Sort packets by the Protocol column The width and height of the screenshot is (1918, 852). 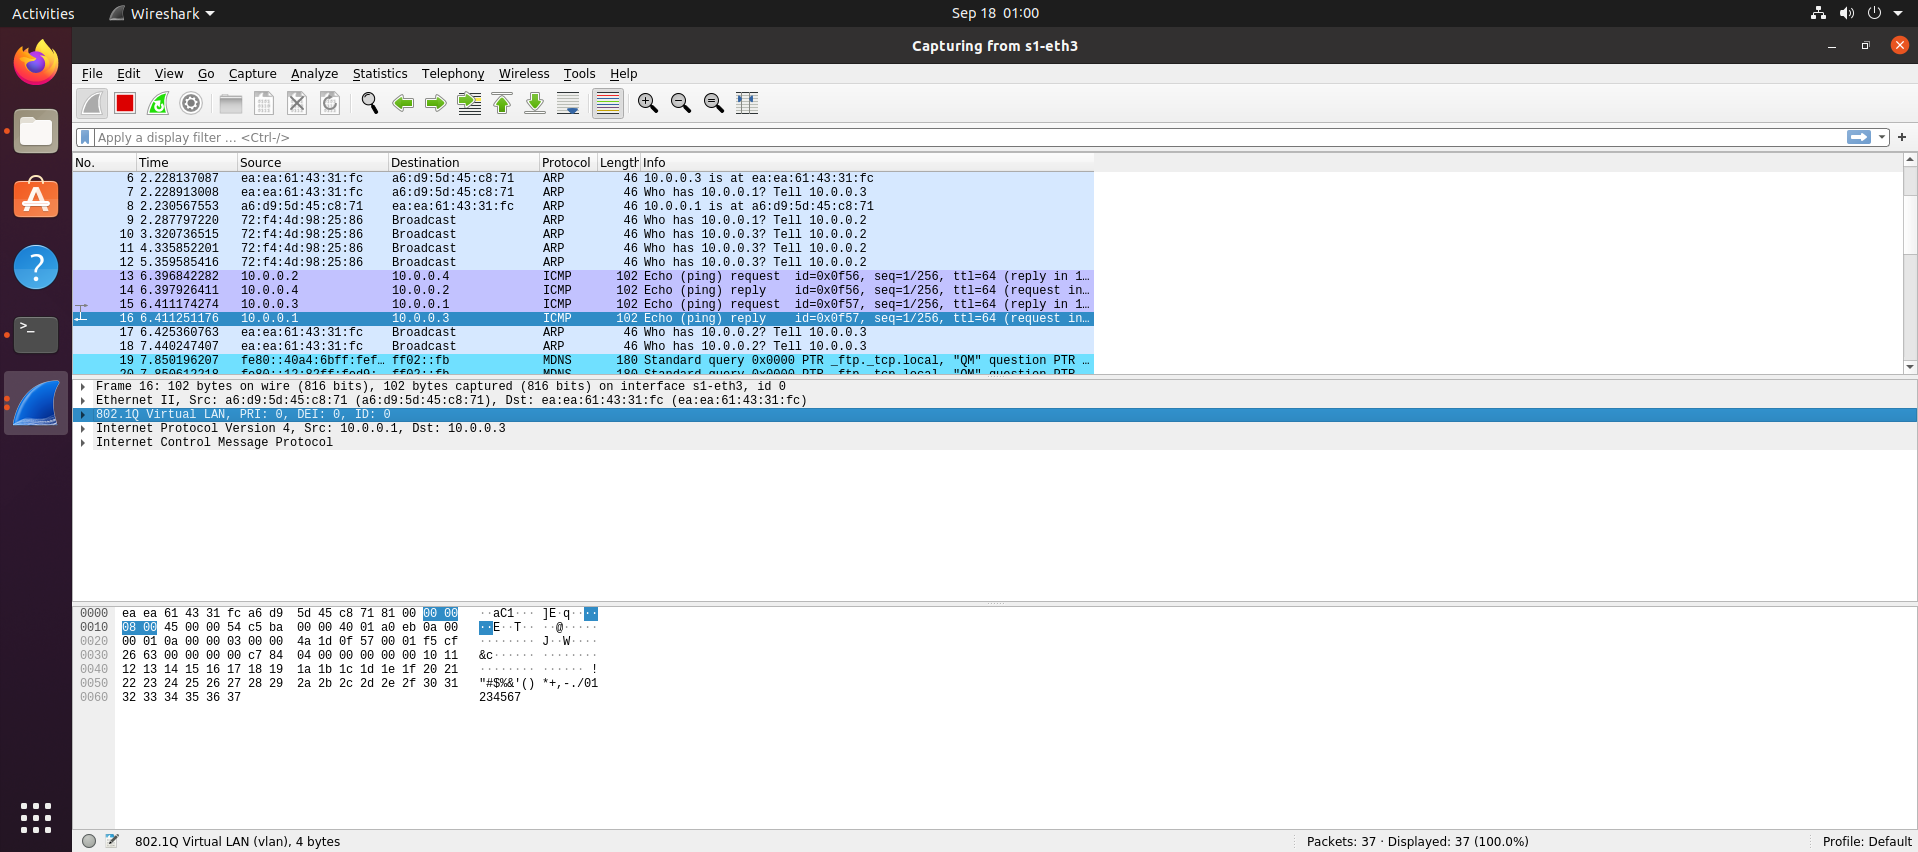[567, 162]
